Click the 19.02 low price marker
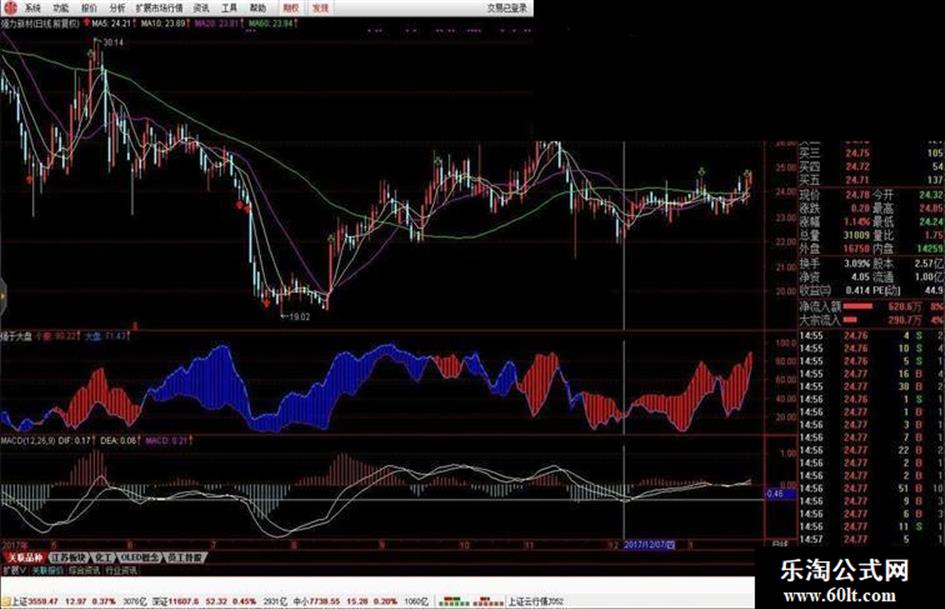945x609 pixels. pos(299,317)
